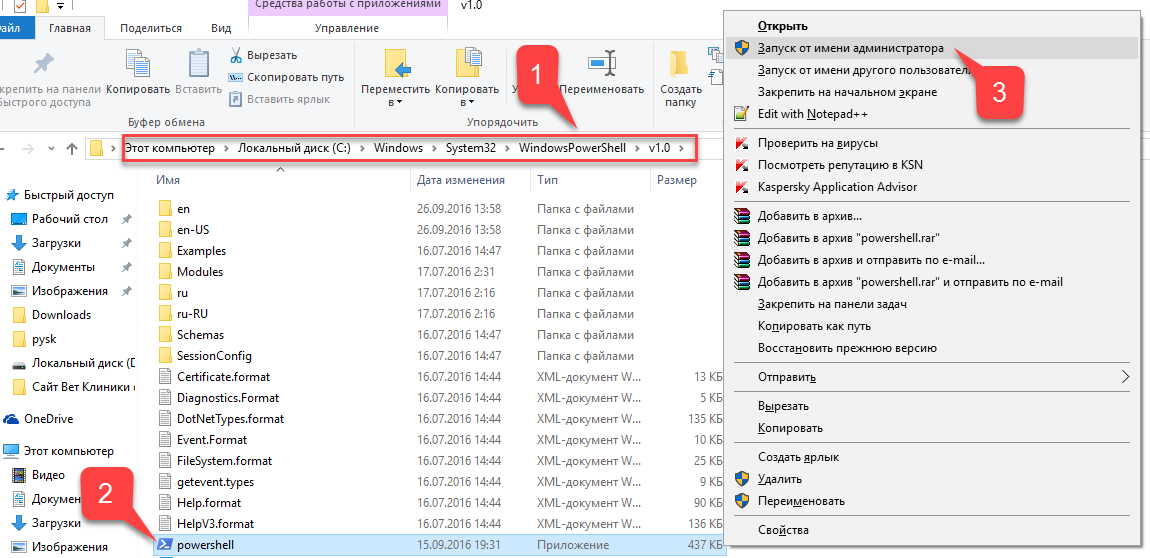Screen dimensions: 1150x558
Task: Switch to the Share ribbon tab
Action: point(150,29)
